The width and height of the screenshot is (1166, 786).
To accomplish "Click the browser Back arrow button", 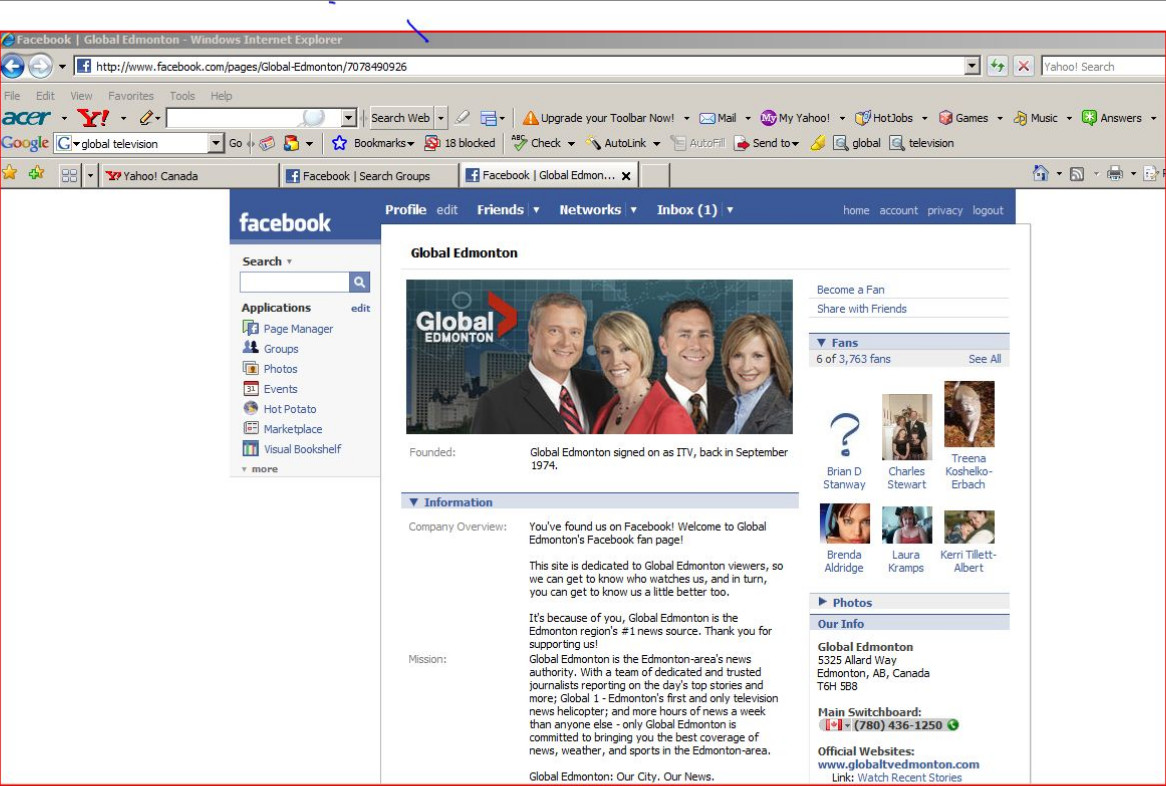I will (13, 66).
